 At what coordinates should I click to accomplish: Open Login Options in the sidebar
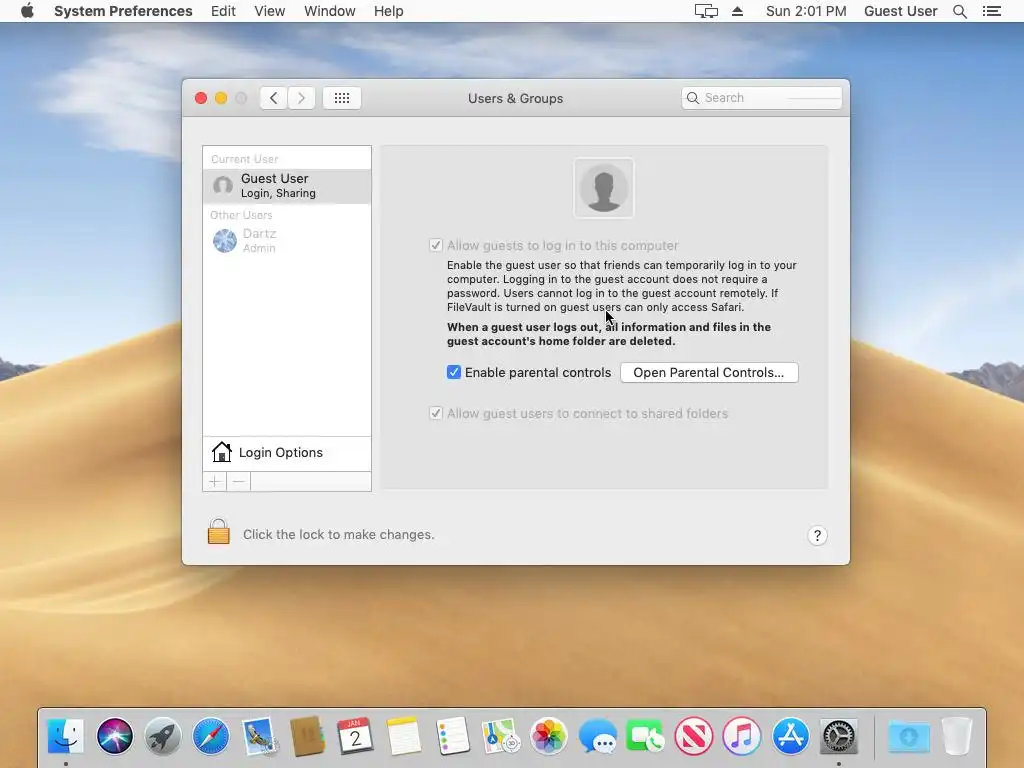click(x=287, y=453)
